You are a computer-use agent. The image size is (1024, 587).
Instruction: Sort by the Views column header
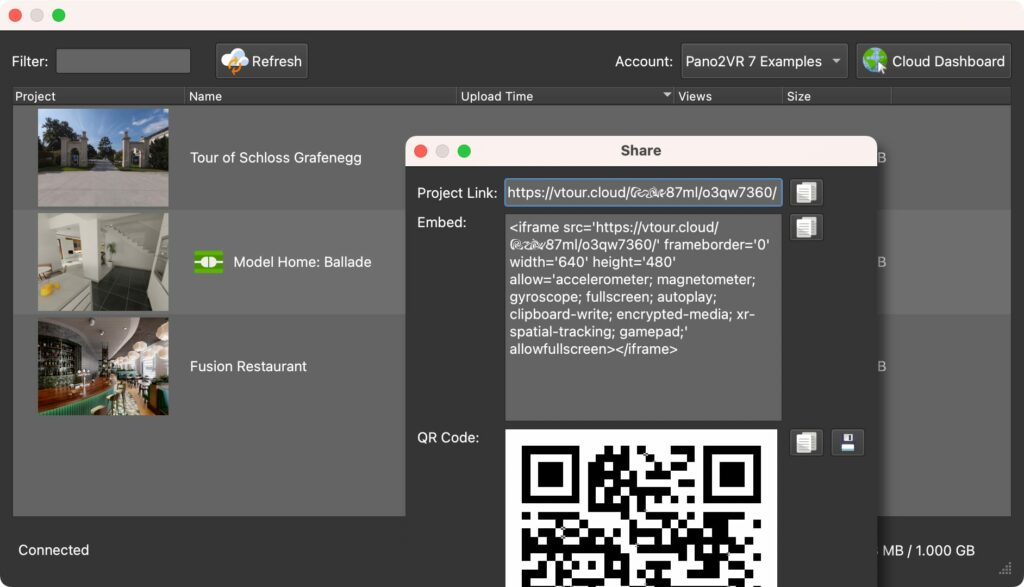coord(728,96)
